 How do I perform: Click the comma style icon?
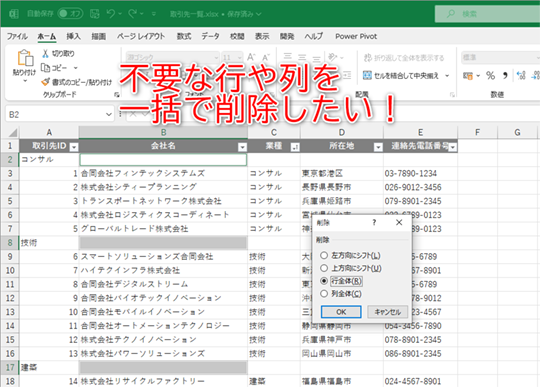[x=505, y=75]
